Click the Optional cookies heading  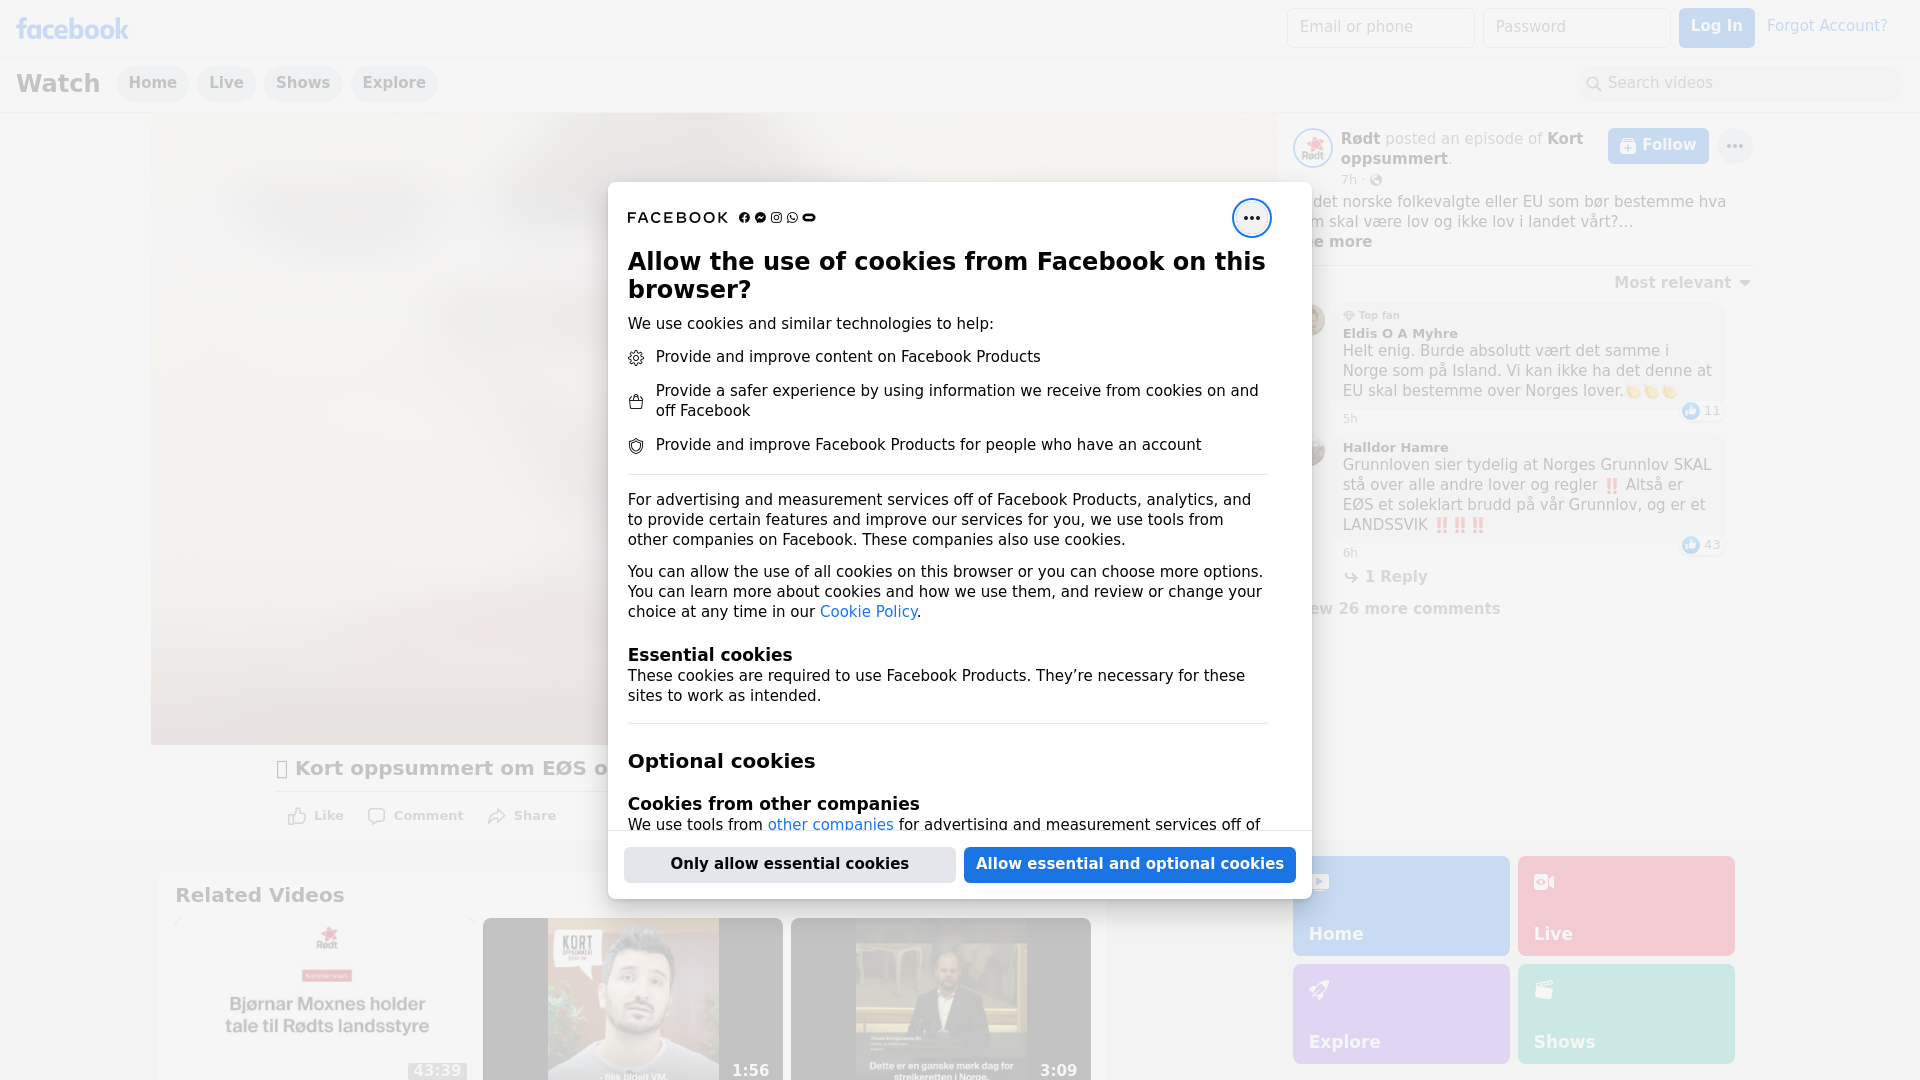point(721,762)
